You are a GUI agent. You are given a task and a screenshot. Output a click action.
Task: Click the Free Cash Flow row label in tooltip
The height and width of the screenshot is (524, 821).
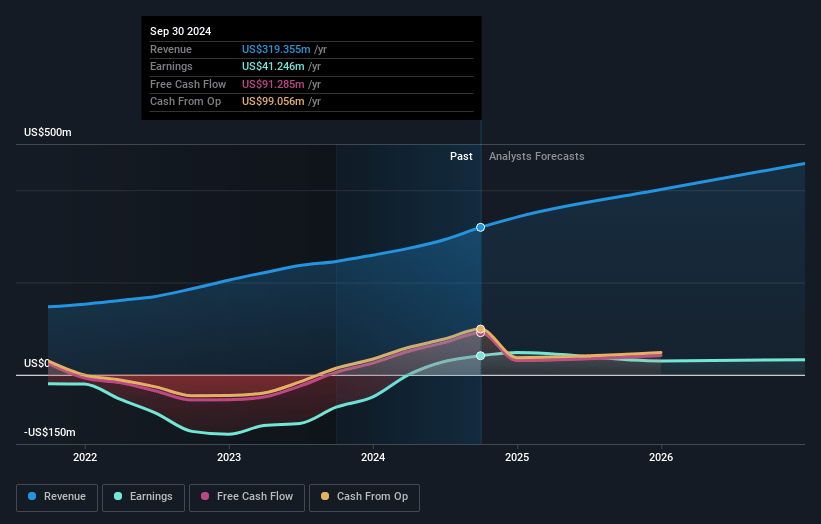coord(188,84)
